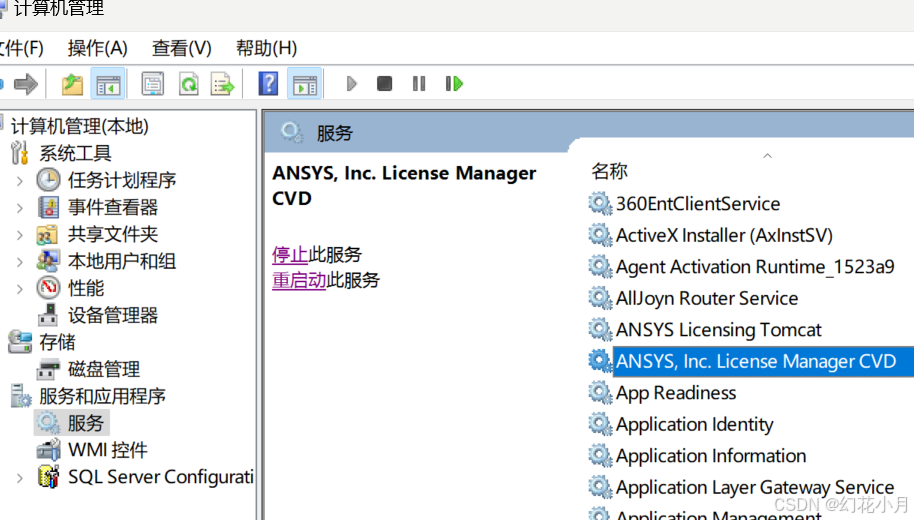The image size is (914, 520).
Task: Click the Export List toolbar icon
Action: [222, 84]
